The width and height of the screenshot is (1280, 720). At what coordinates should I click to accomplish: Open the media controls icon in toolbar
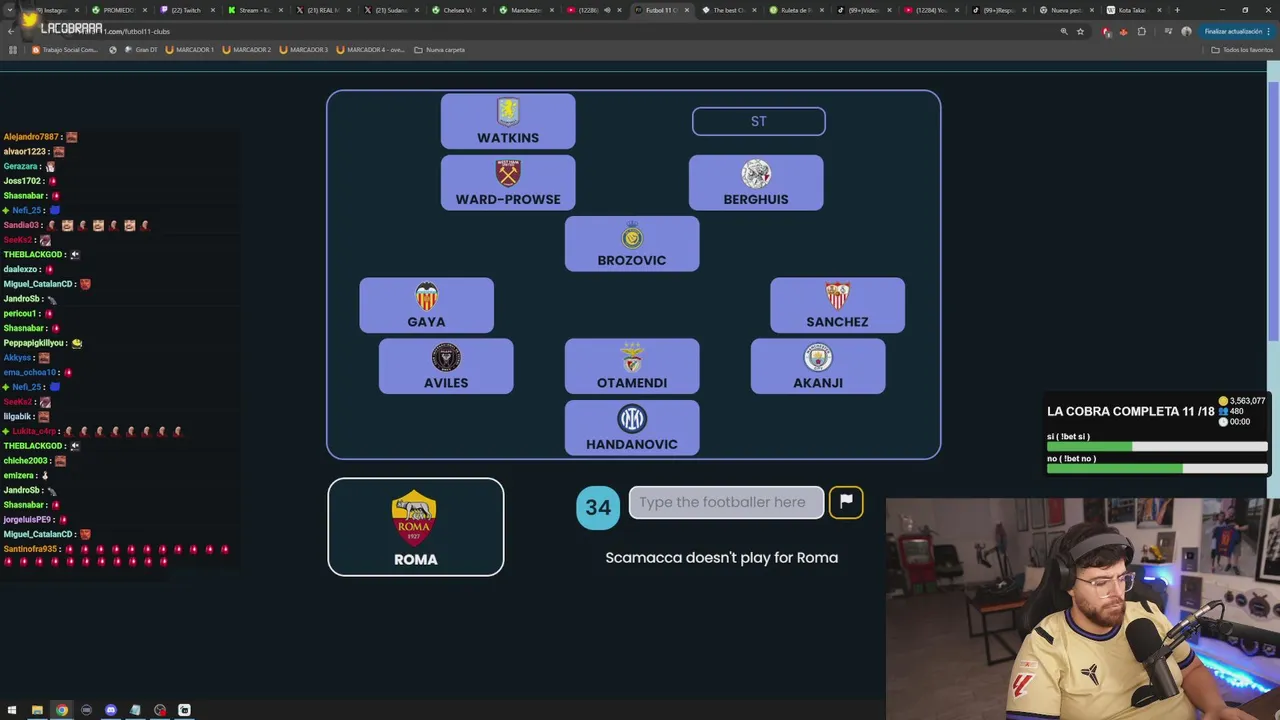click(1168, 31)
